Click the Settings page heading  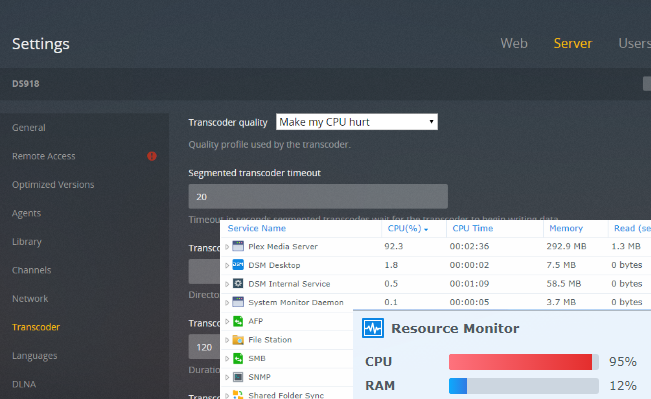[41, 44]
